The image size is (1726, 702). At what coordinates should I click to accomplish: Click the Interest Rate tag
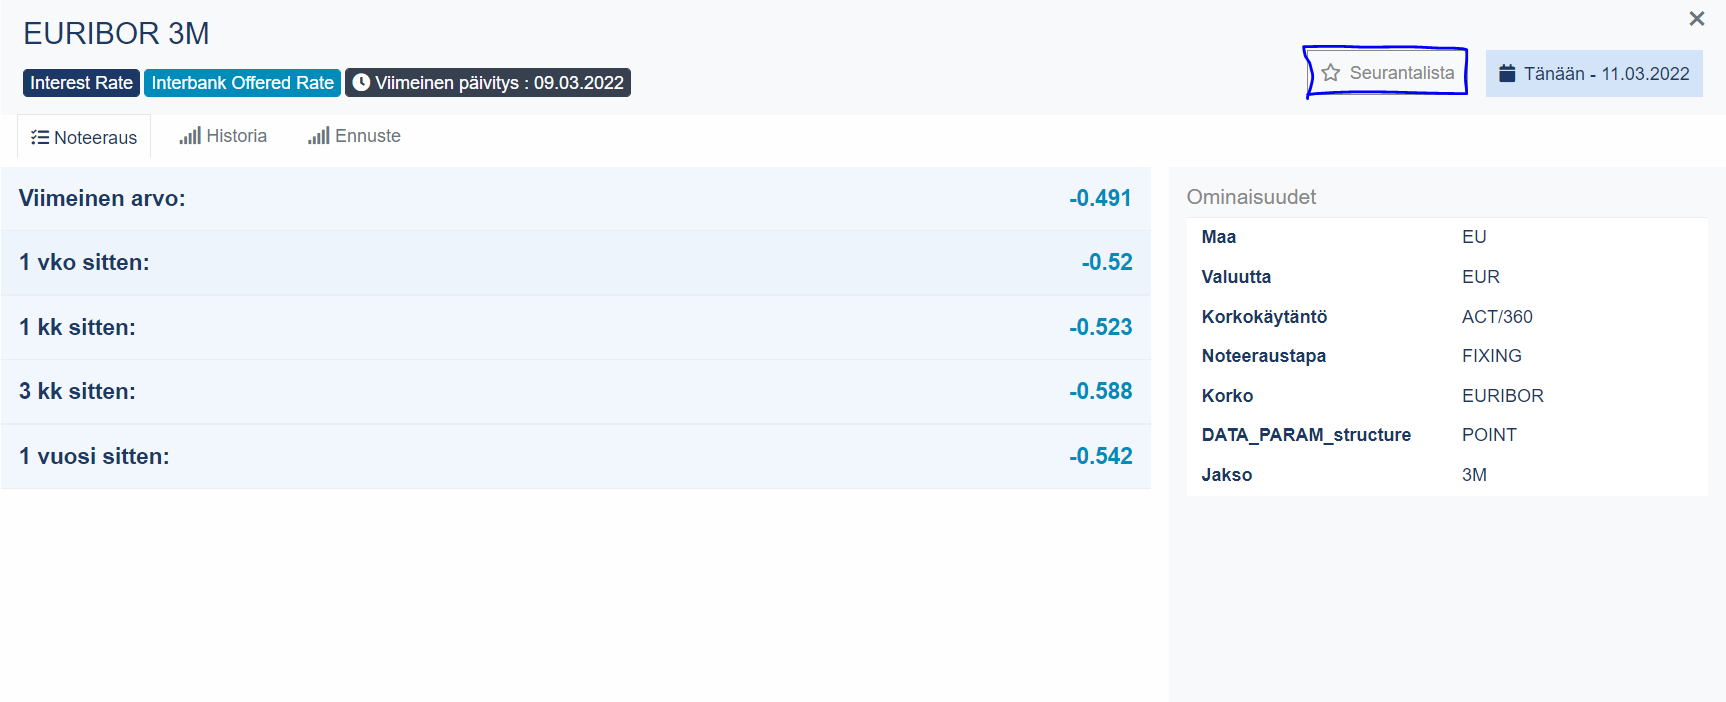click(x=81, y=83)
